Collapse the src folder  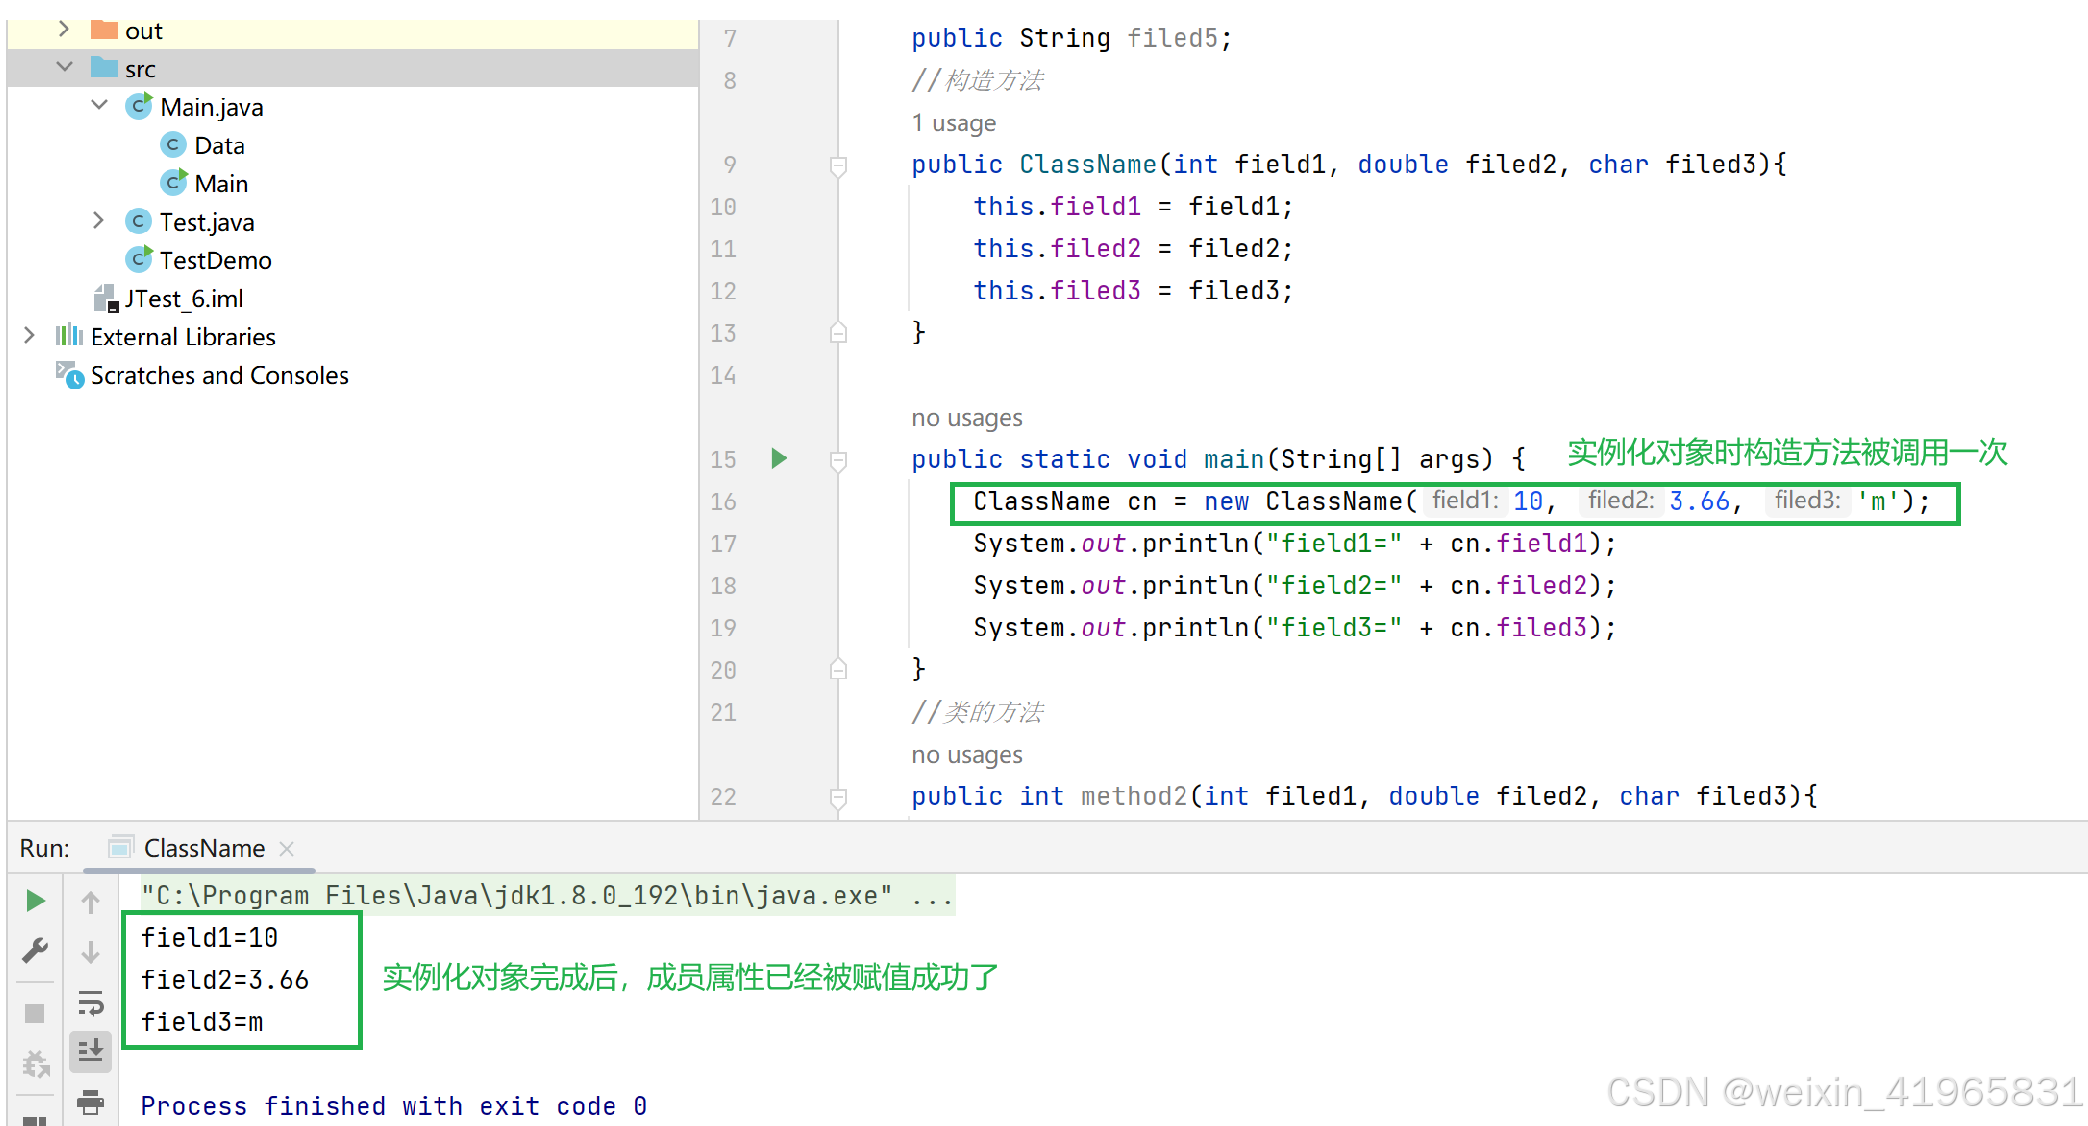pyautogui.click(x=65, y=67)
